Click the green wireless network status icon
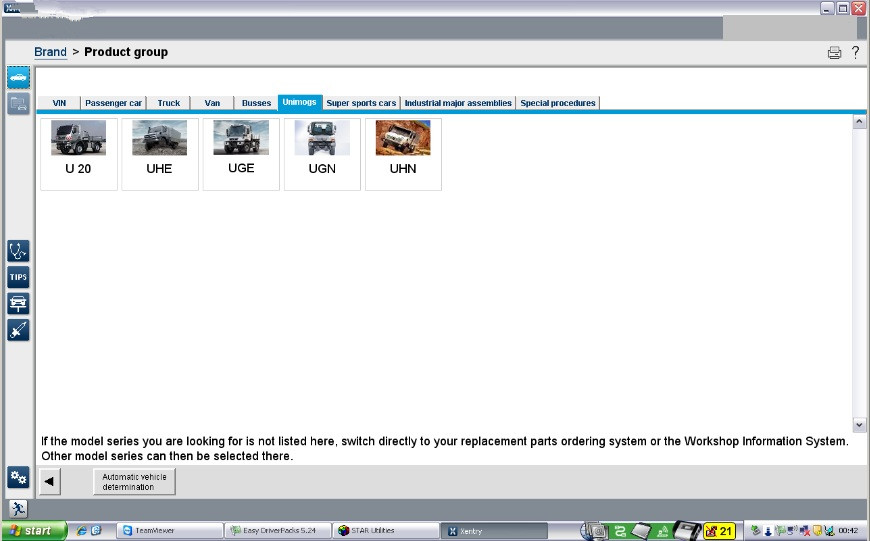Viewport: 870px width, 541px height. coord(662,531)
